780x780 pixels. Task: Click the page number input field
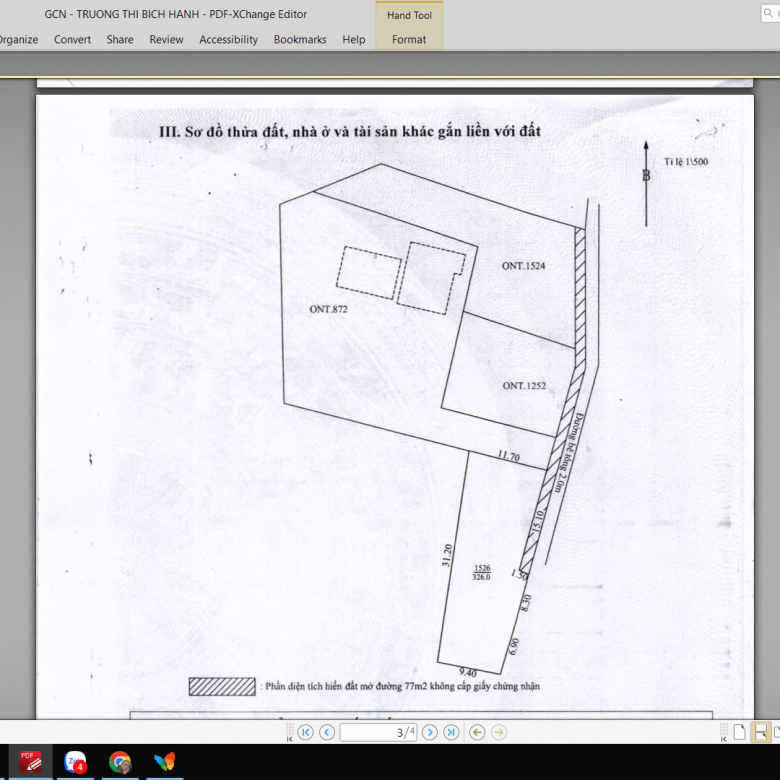point(378,732)
